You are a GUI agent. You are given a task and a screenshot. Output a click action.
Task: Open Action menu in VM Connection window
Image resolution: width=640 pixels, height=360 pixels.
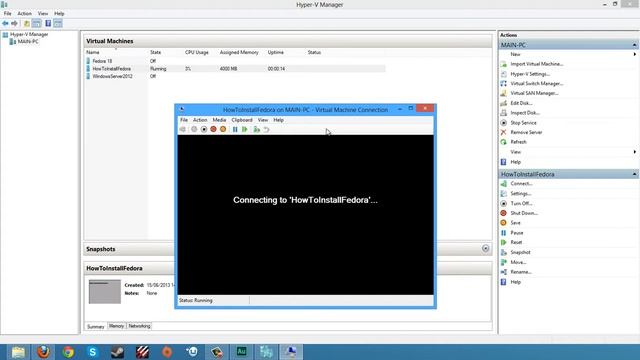coord(200,120)
